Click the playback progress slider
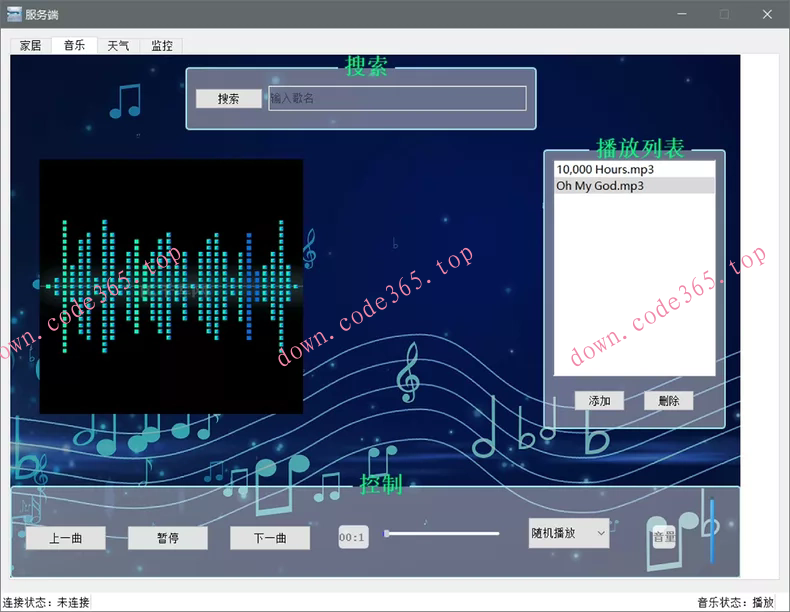The height and width of the screenshot is (612, 790). [441, 533]
